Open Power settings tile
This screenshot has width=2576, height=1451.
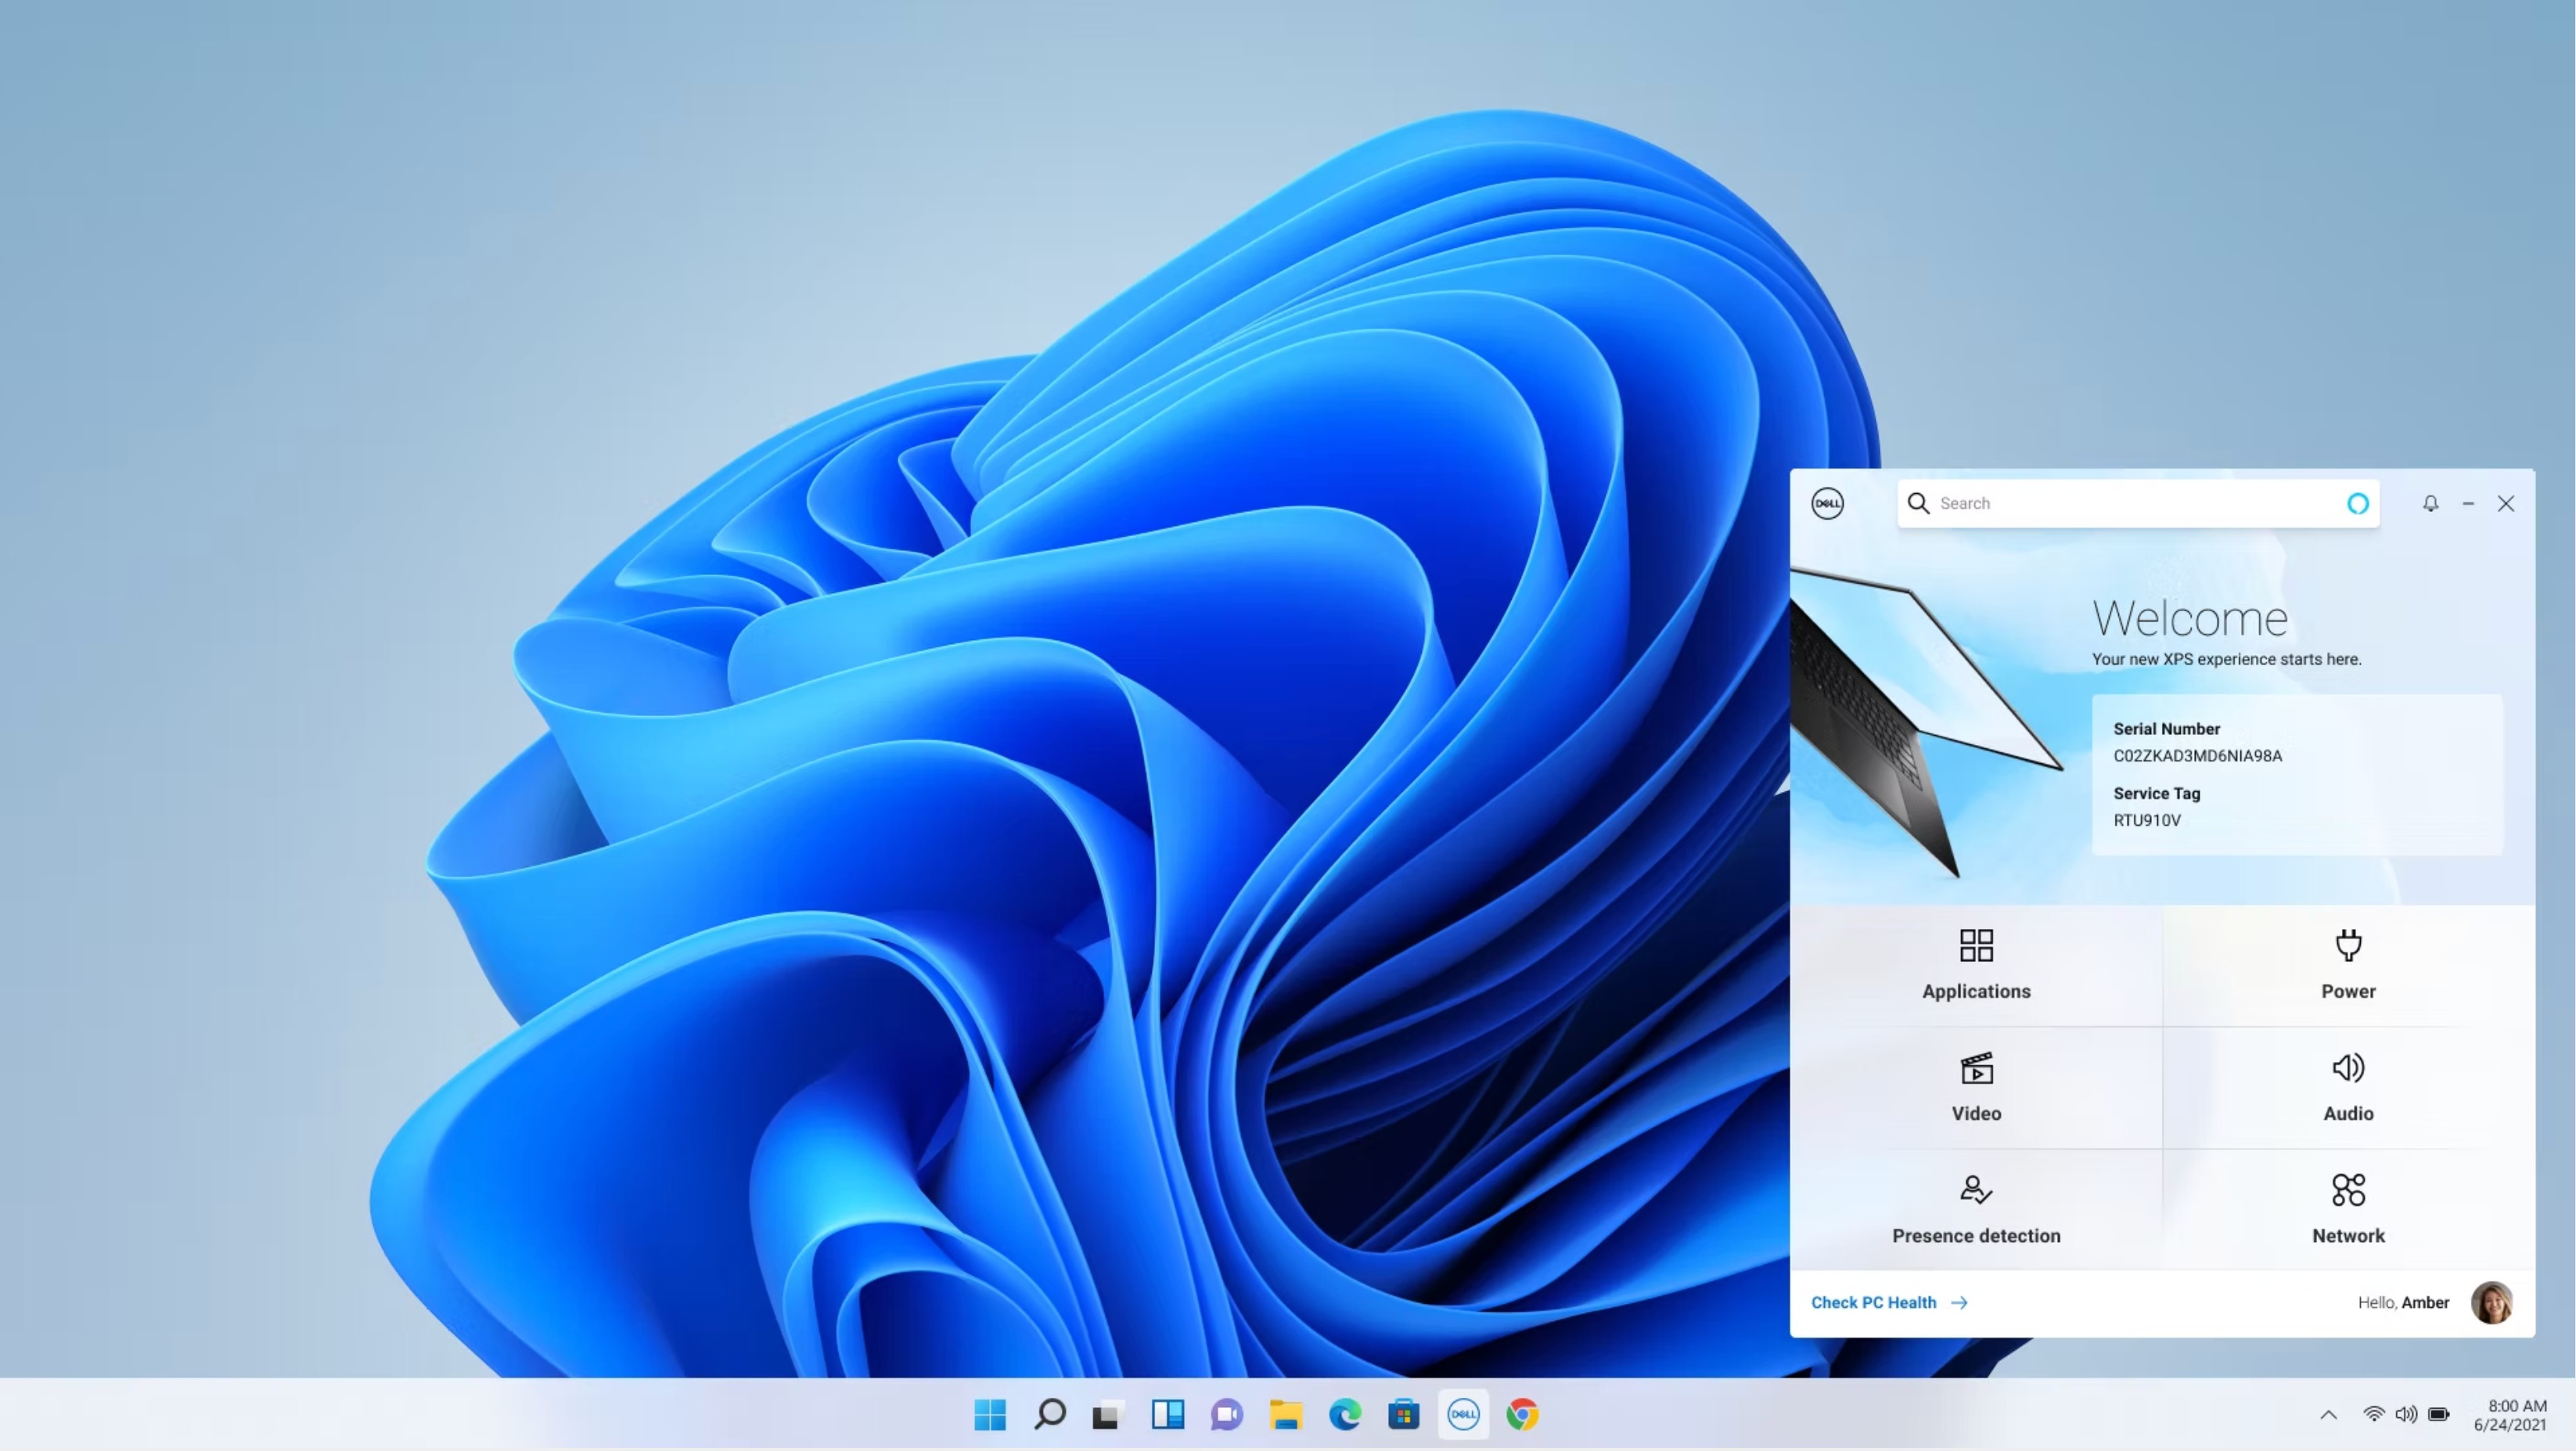click(2347, 965)
